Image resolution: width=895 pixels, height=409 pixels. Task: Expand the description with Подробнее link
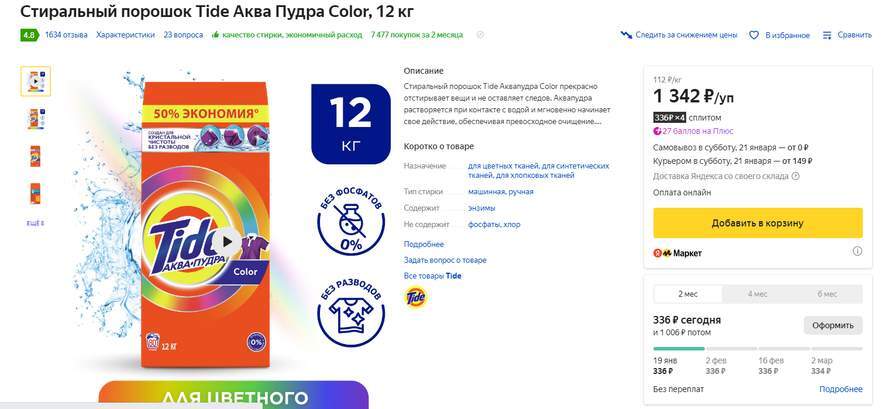(x=424, y=244)
